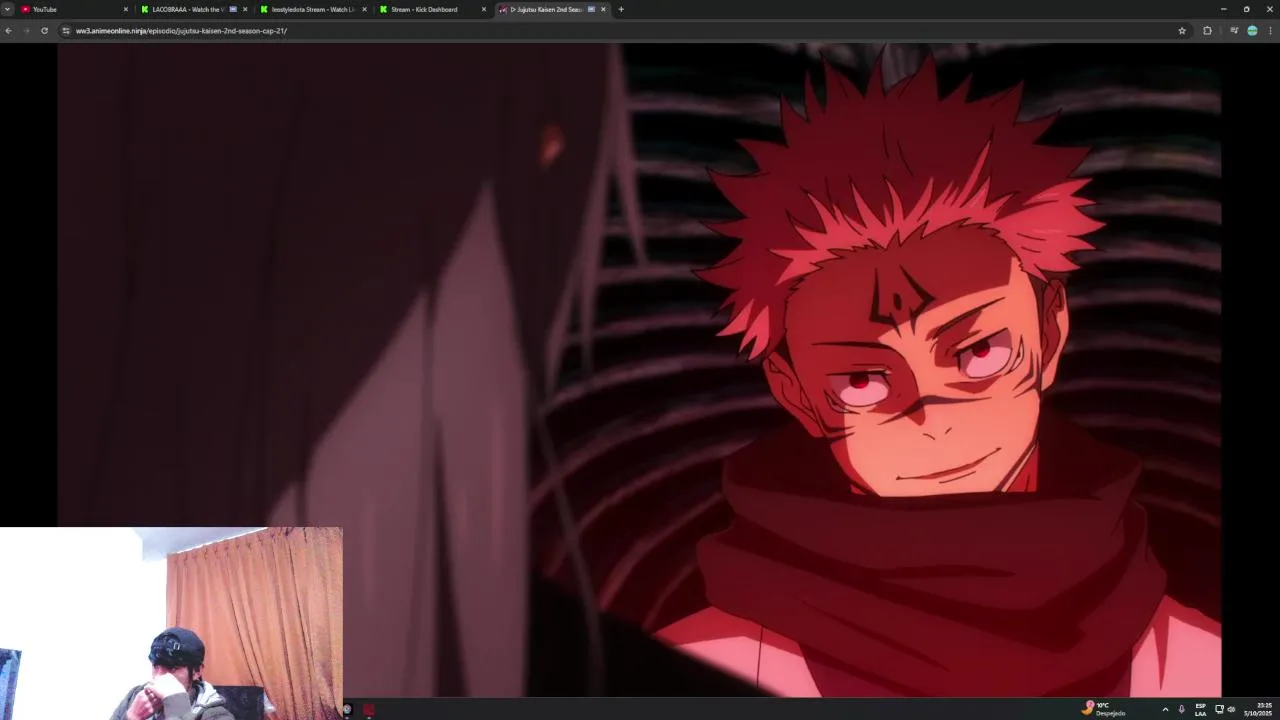The image size is (1280, 720).
Task: Open the red app icon in the taskbar
Action: coord(368,710)
